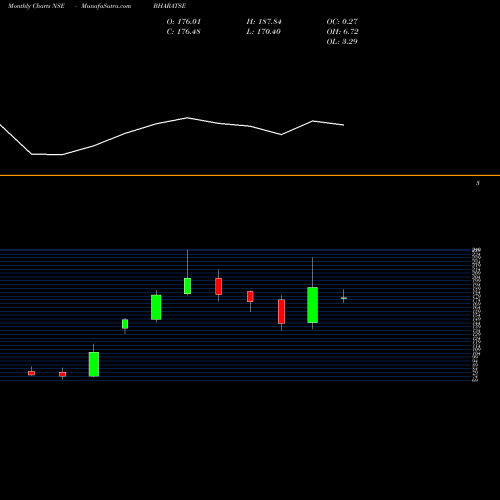Click the tallest green candle with the long upper wick
Viewport: 500px width, 500px height.
click(312, 305)
